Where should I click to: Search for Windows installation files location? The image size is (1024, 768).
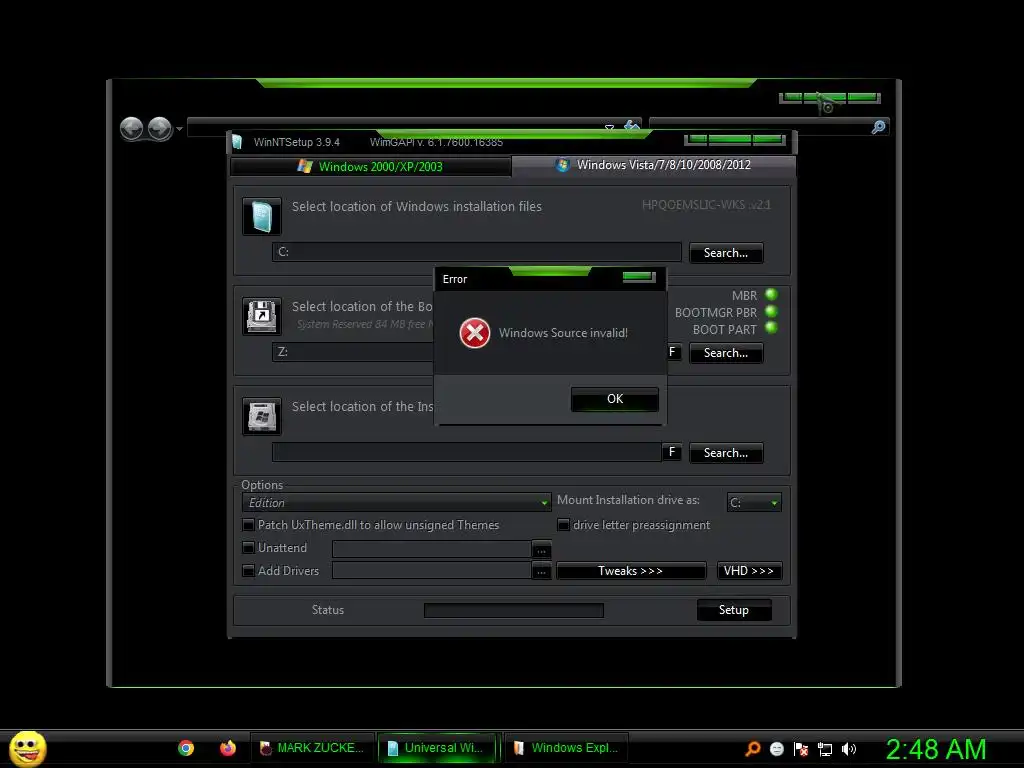(x=726, y=253)
